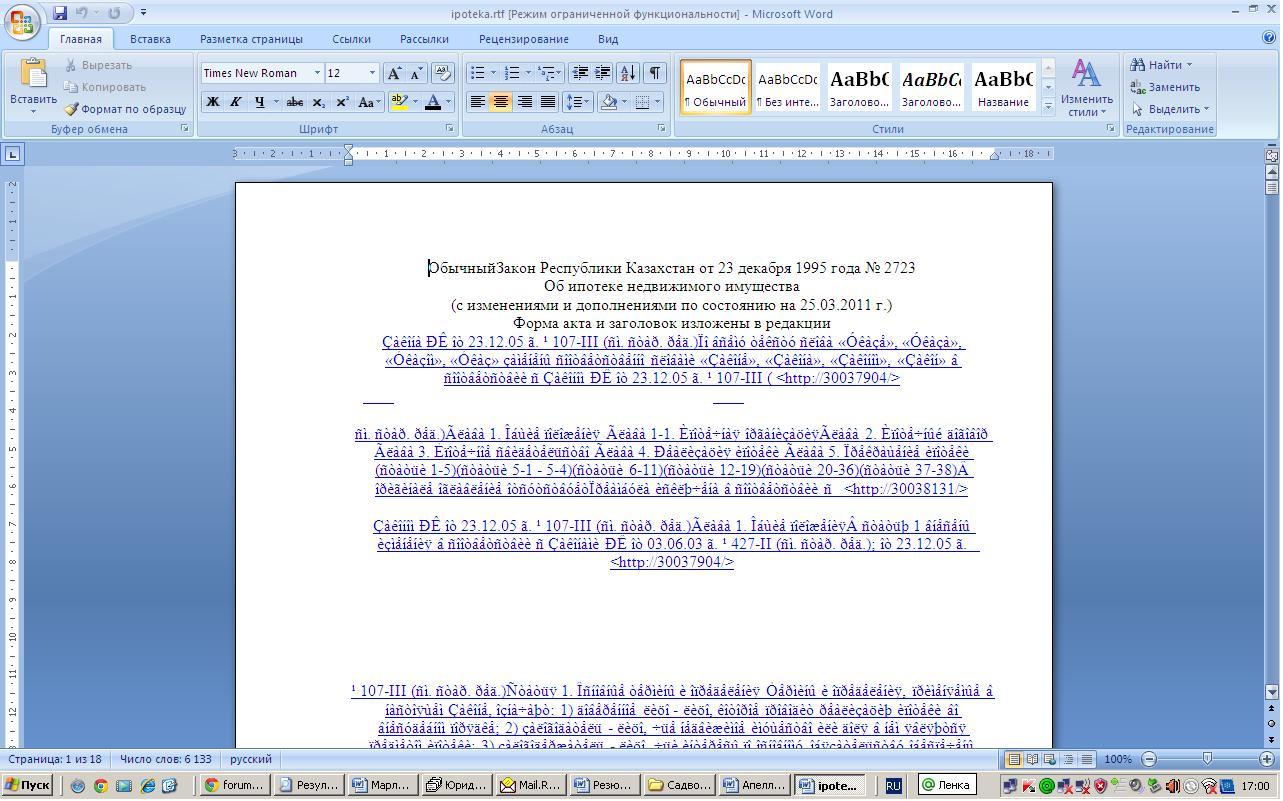Open multilevel list menu

(x=549, y=73)
